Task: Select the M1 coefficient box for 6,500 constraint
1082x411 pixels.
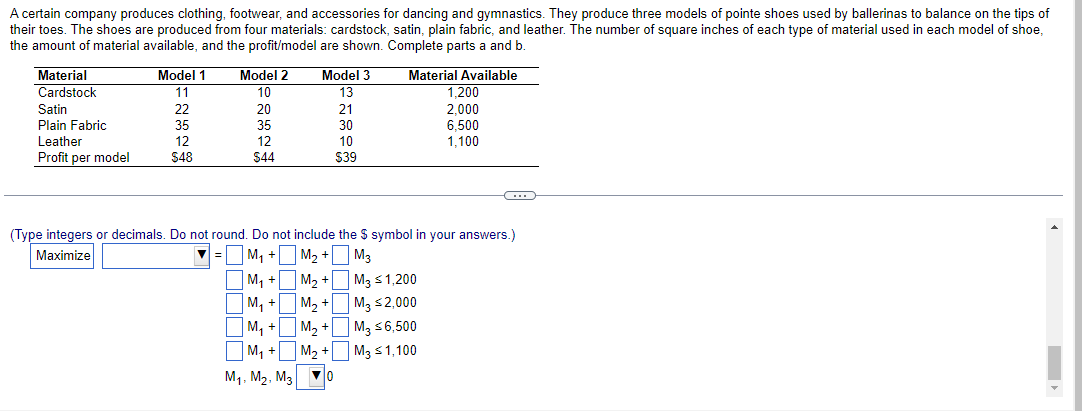Action: 235,326
